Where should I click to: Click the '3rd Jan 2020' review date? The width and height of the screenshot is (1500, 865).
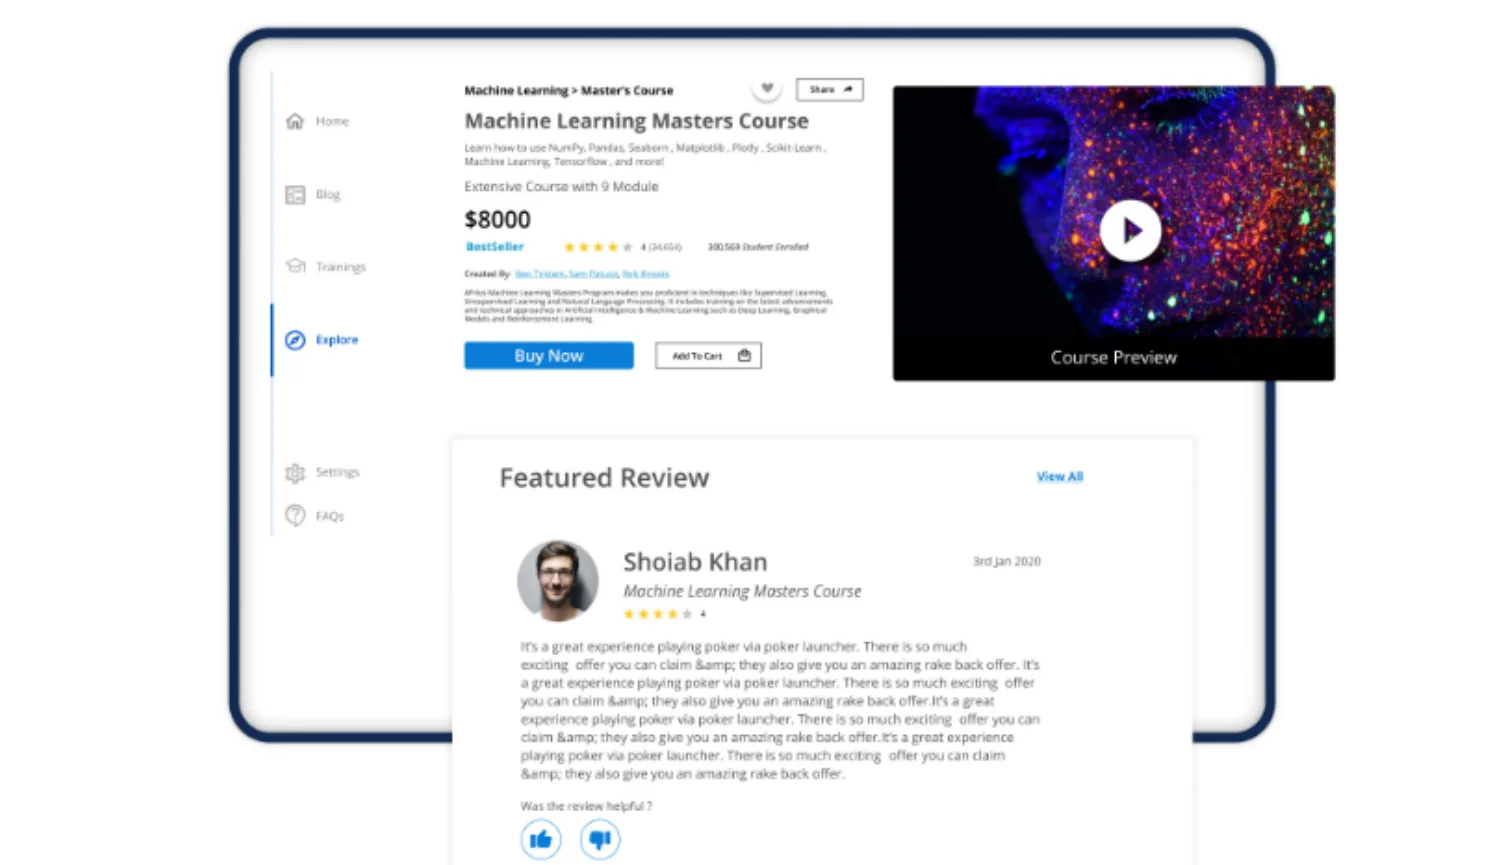click(x=1007, y=561)
